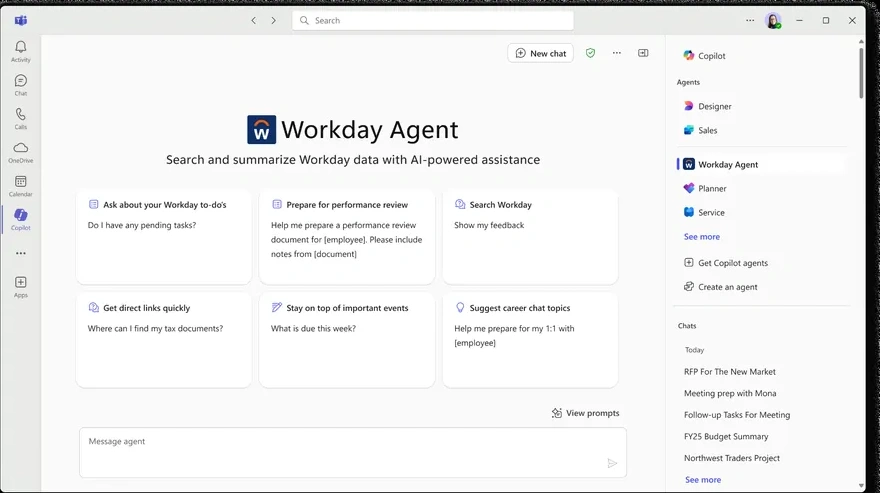
Task: Choose Stay on top of important events card
Action: pyautogui.click(x=347, y=340)
